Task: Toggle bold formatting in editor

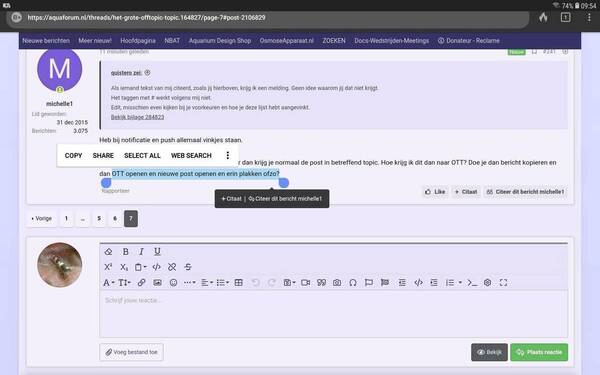Action: point(126,251)
